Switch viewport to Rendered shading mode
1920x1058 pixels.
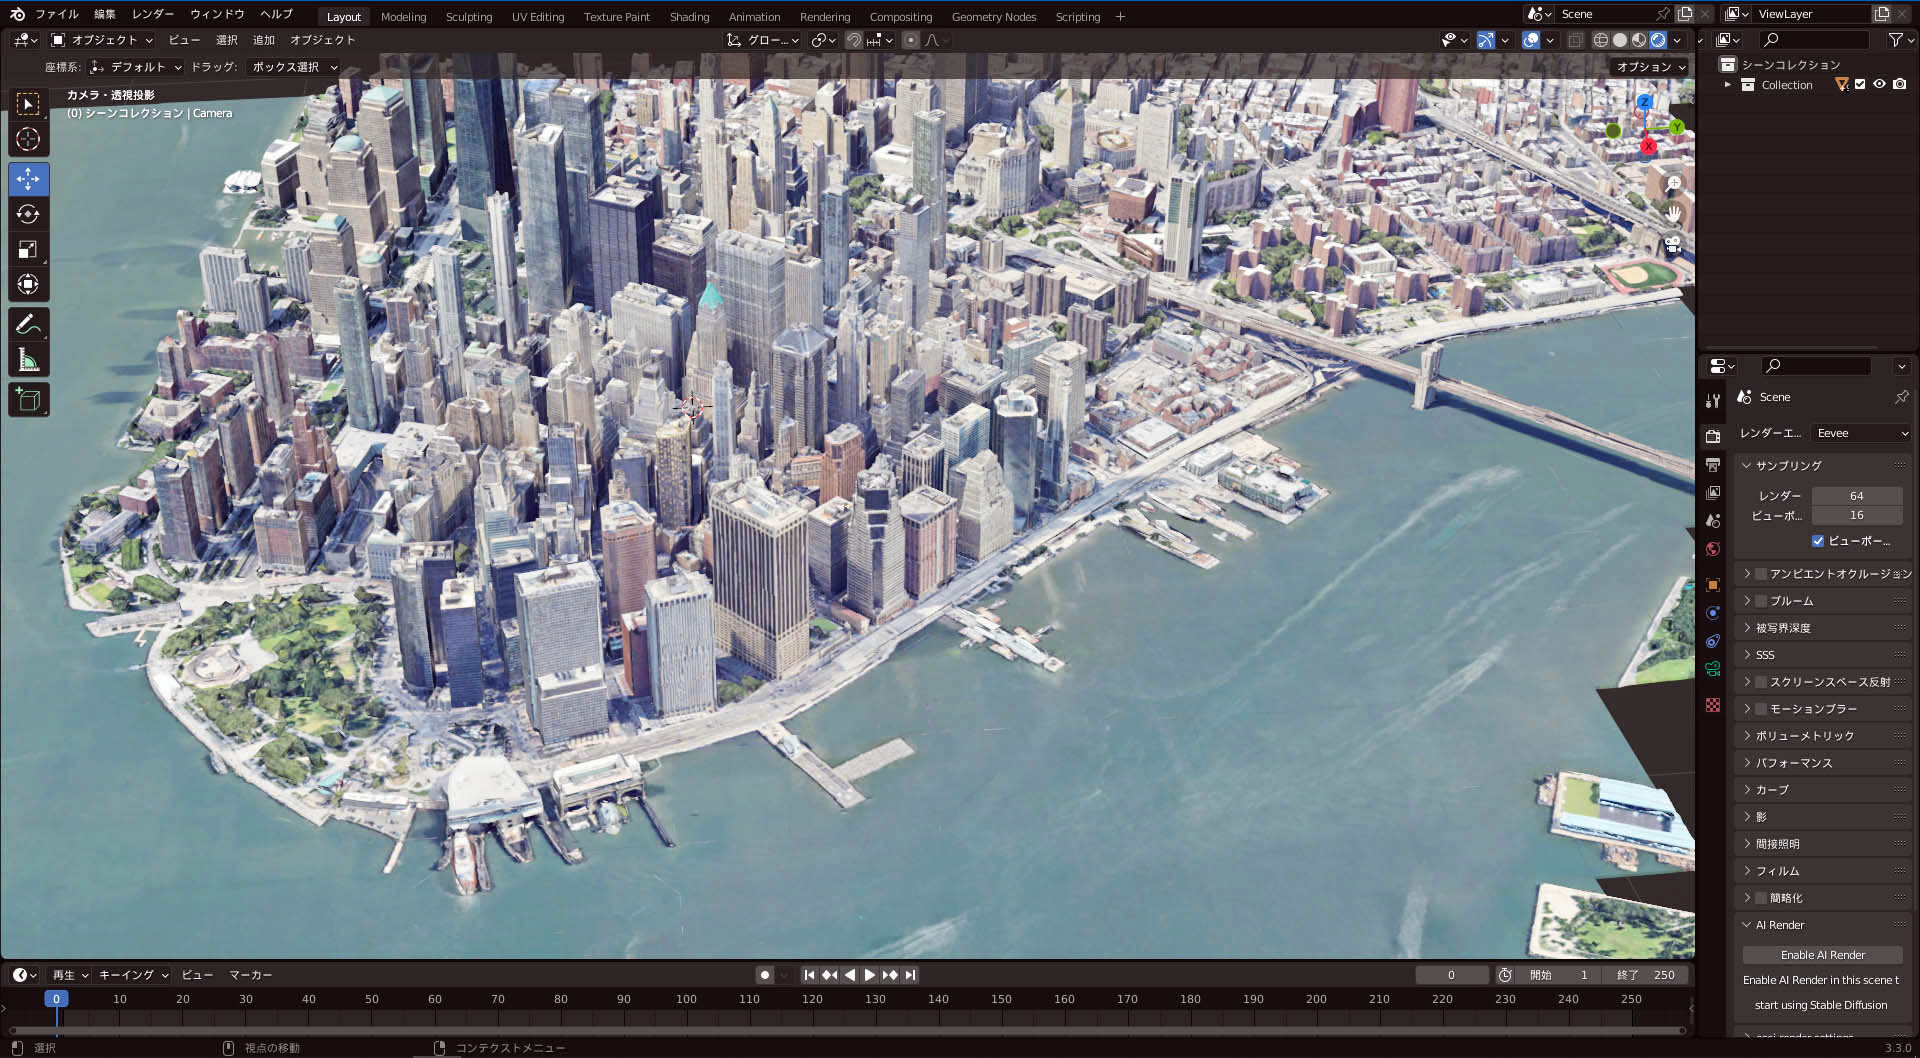point(1658,40)
